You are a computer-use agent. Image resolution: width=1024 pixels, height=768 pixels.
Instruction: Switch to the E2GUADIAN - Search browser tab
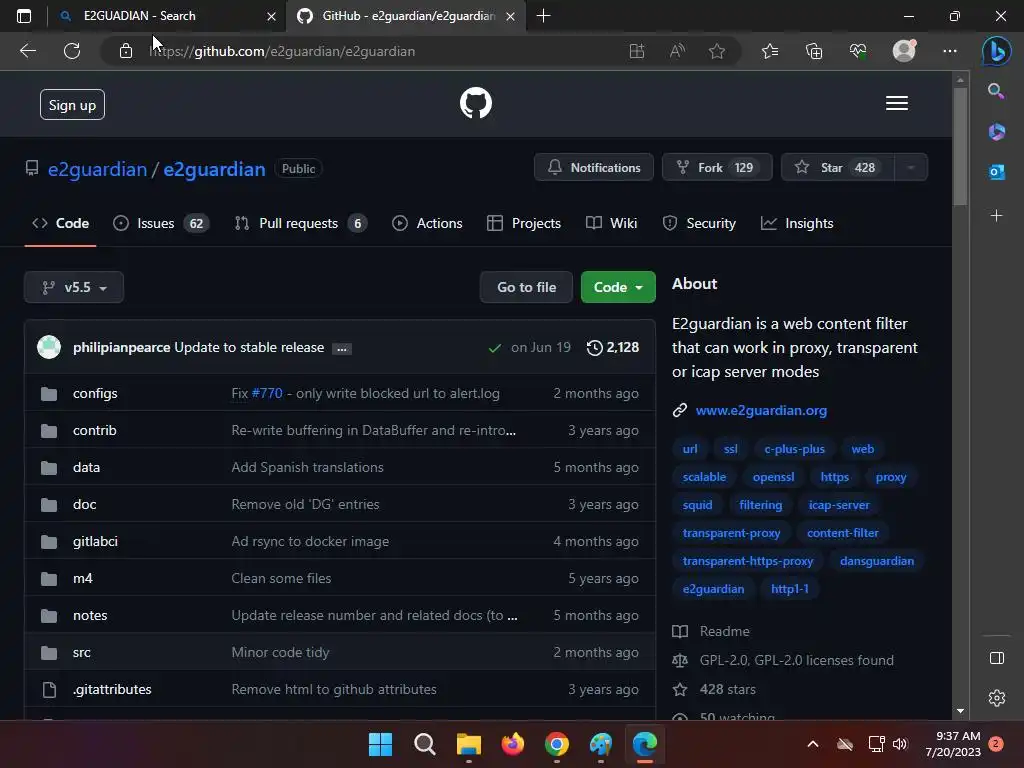coord(167,16)
